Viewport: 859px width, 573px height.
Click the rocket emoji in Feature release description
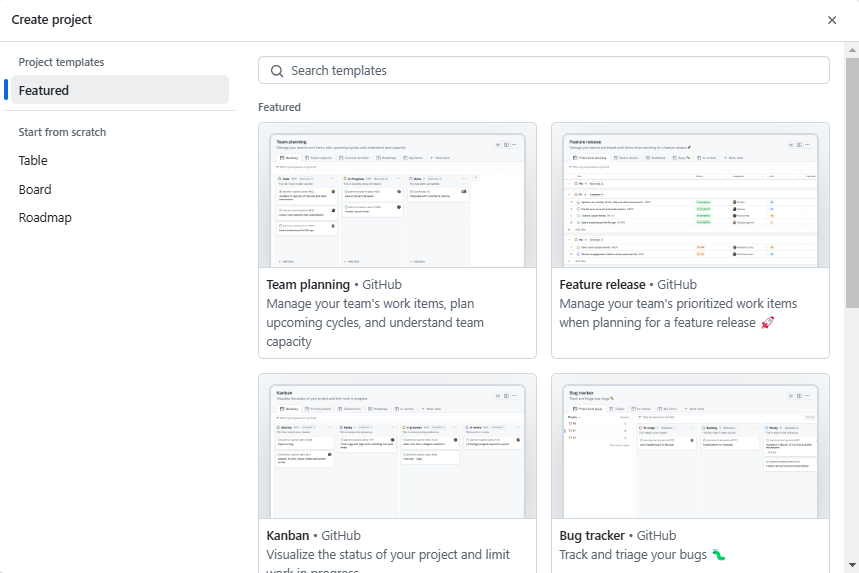click(x=768, y=323)
